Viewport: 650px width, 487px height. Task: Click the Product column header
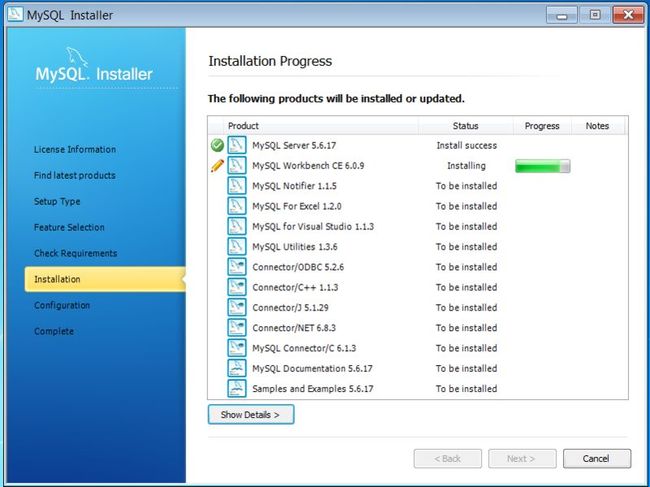(x=321, y=126)
